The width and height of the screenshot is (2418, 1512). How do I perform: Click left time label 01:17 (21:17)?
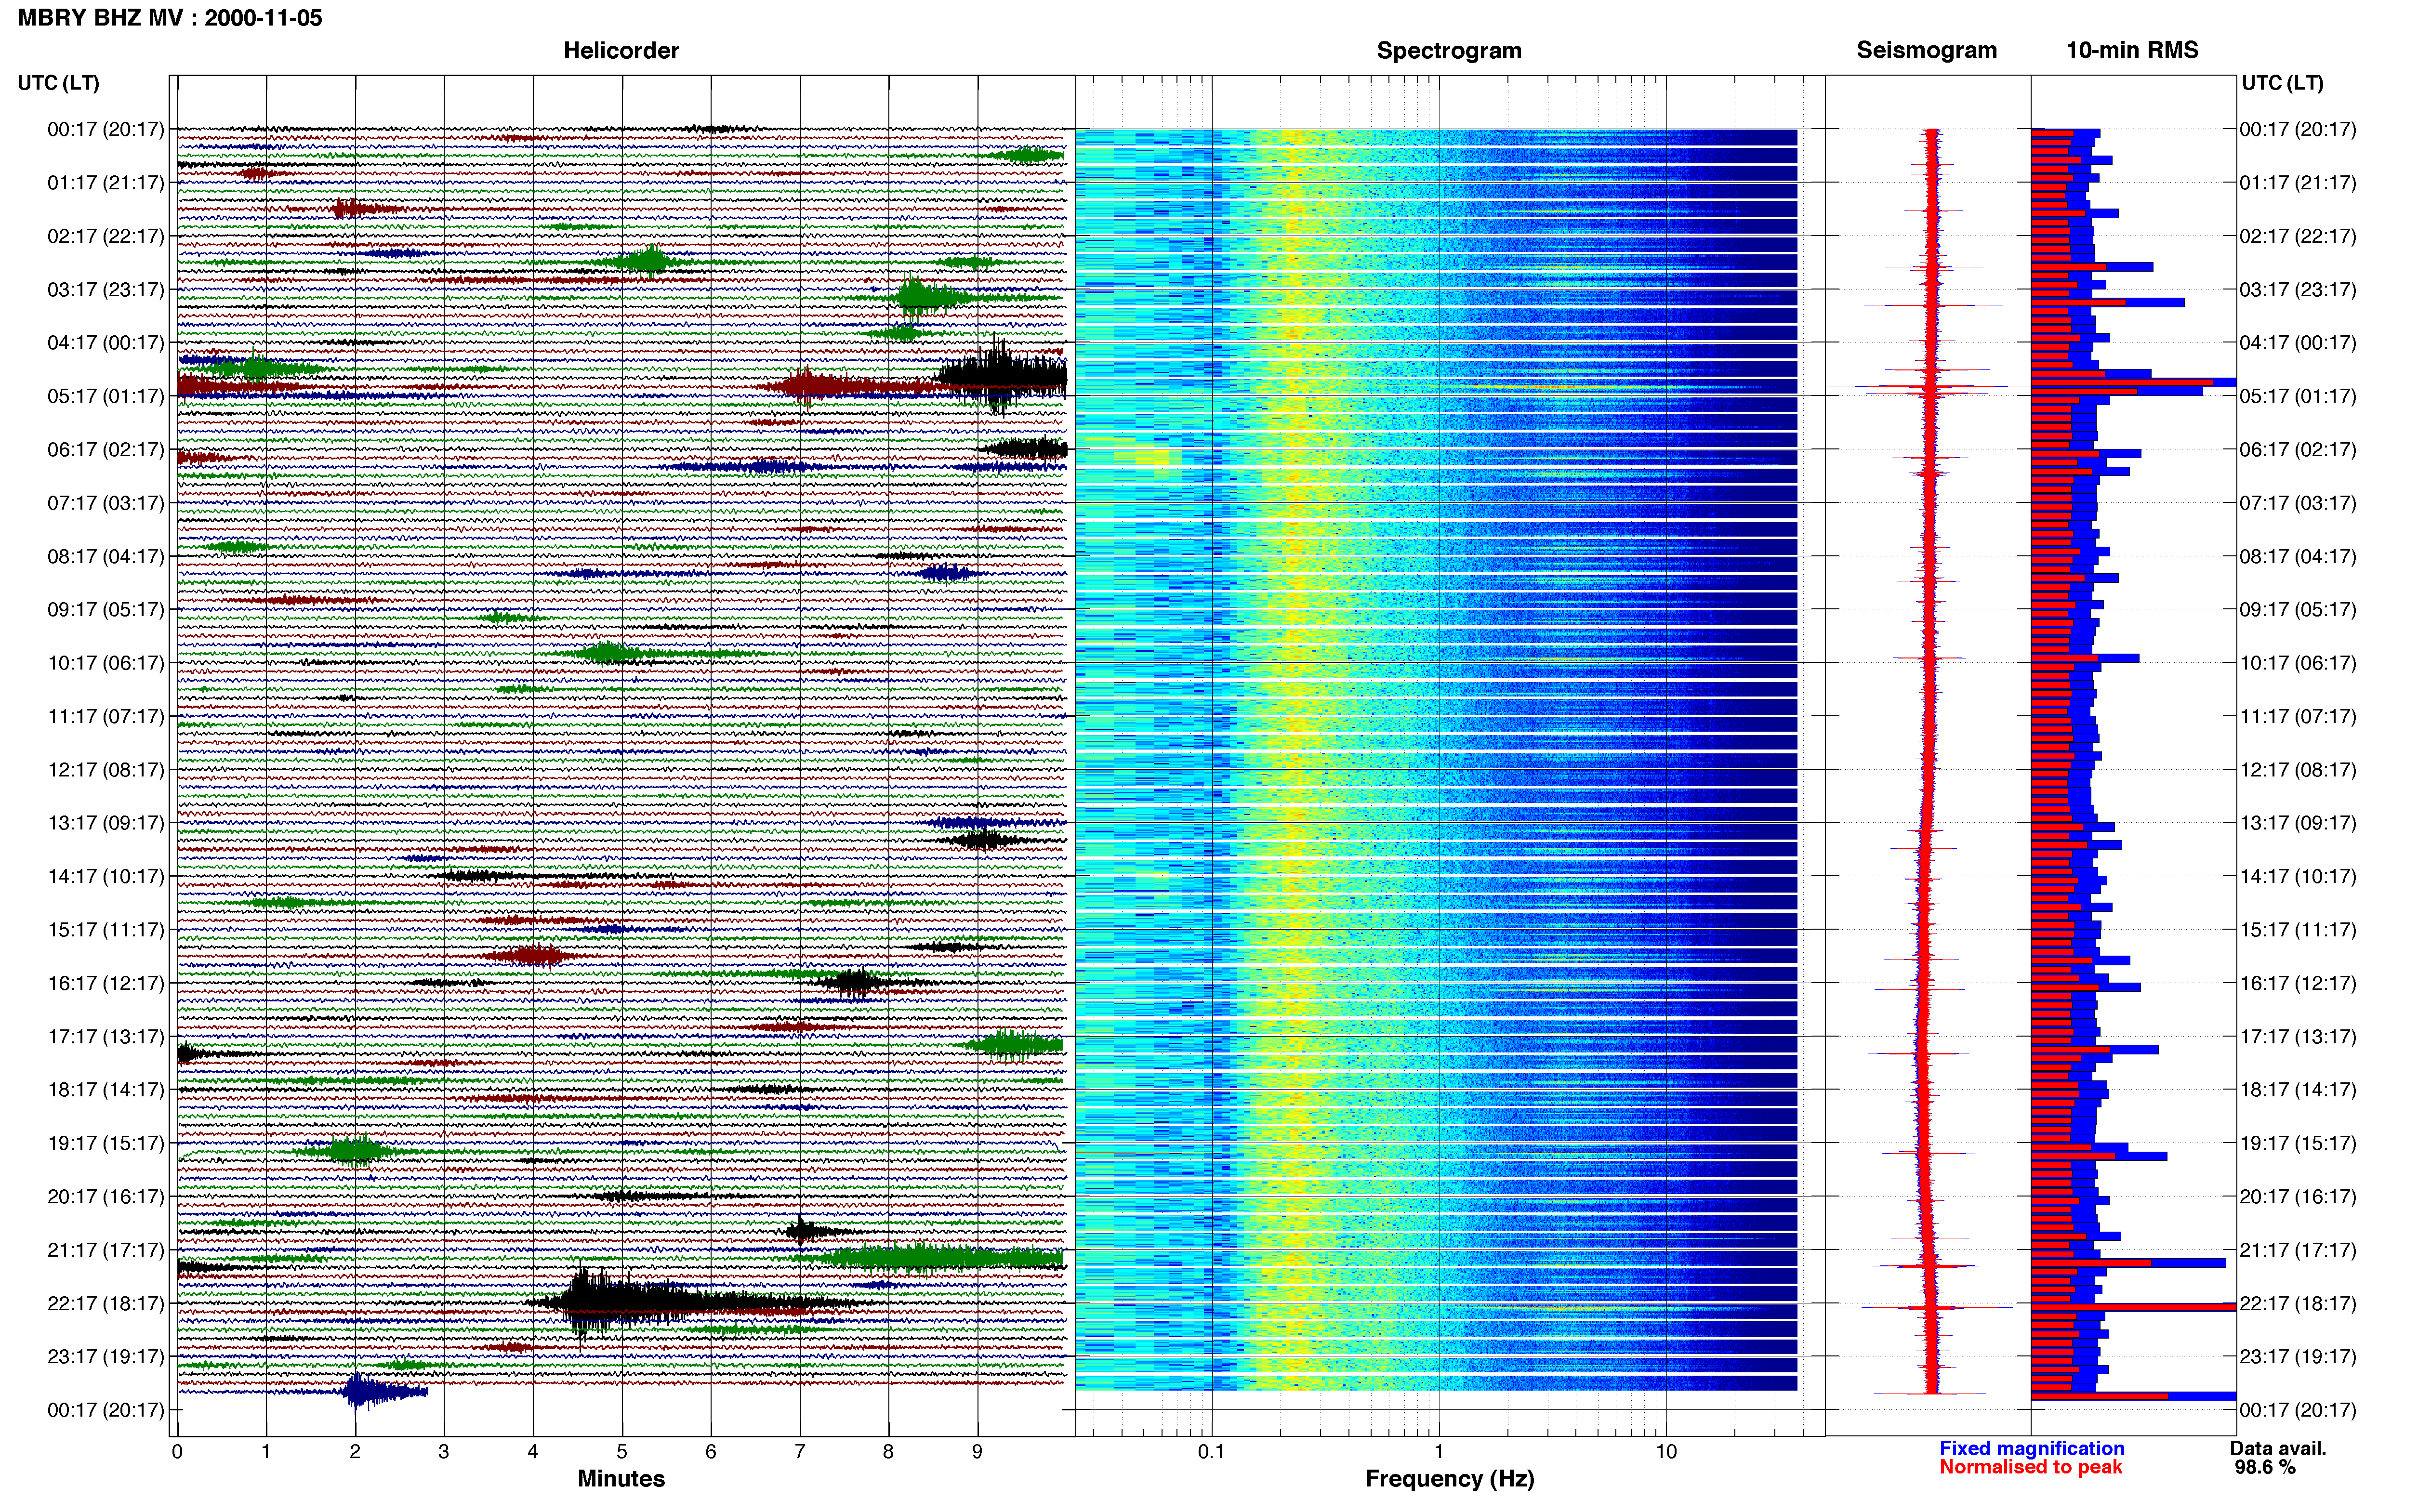105,182
